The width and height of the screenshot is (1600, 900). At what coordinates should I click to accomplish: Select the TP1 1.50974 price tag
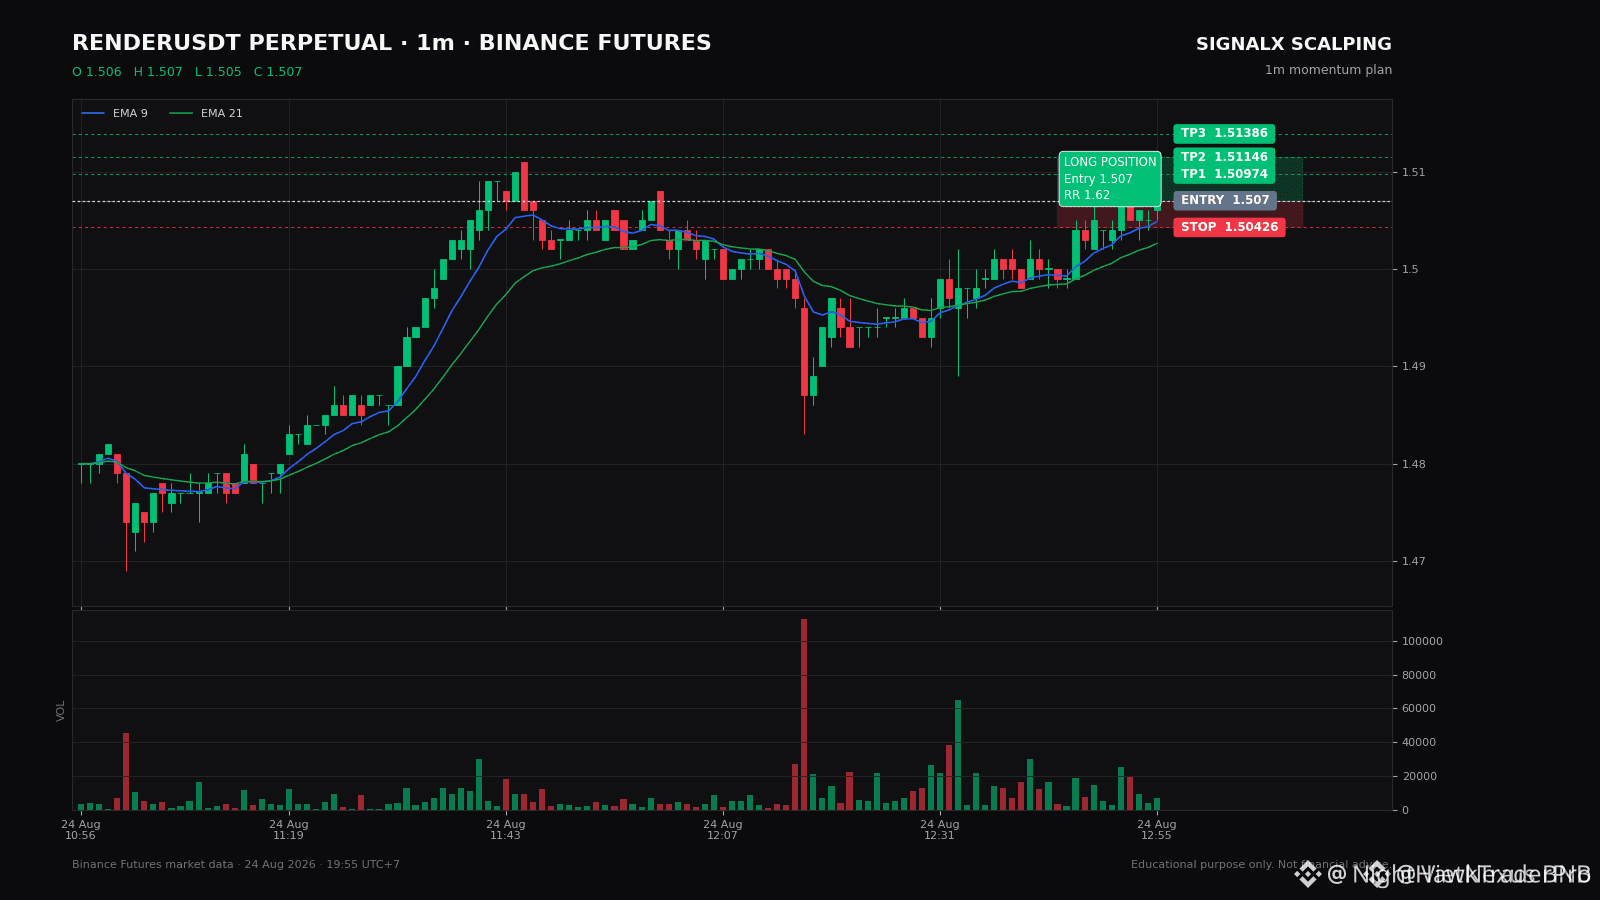tap(1224, 174)
